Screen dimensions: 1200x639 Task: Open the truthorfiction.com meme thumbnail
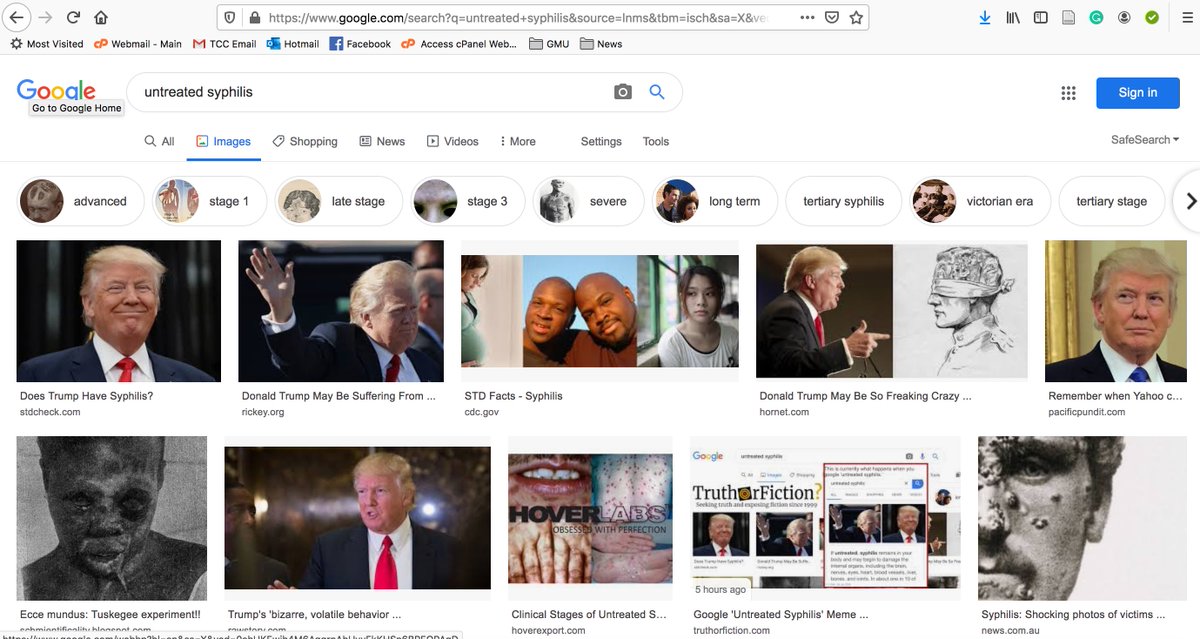point(825,518)
